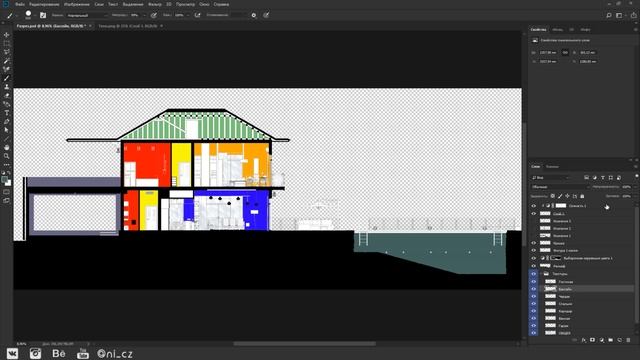Select the Rectangular Marquee tool
This screenshot has width=640, height=360.
(7, 43)
